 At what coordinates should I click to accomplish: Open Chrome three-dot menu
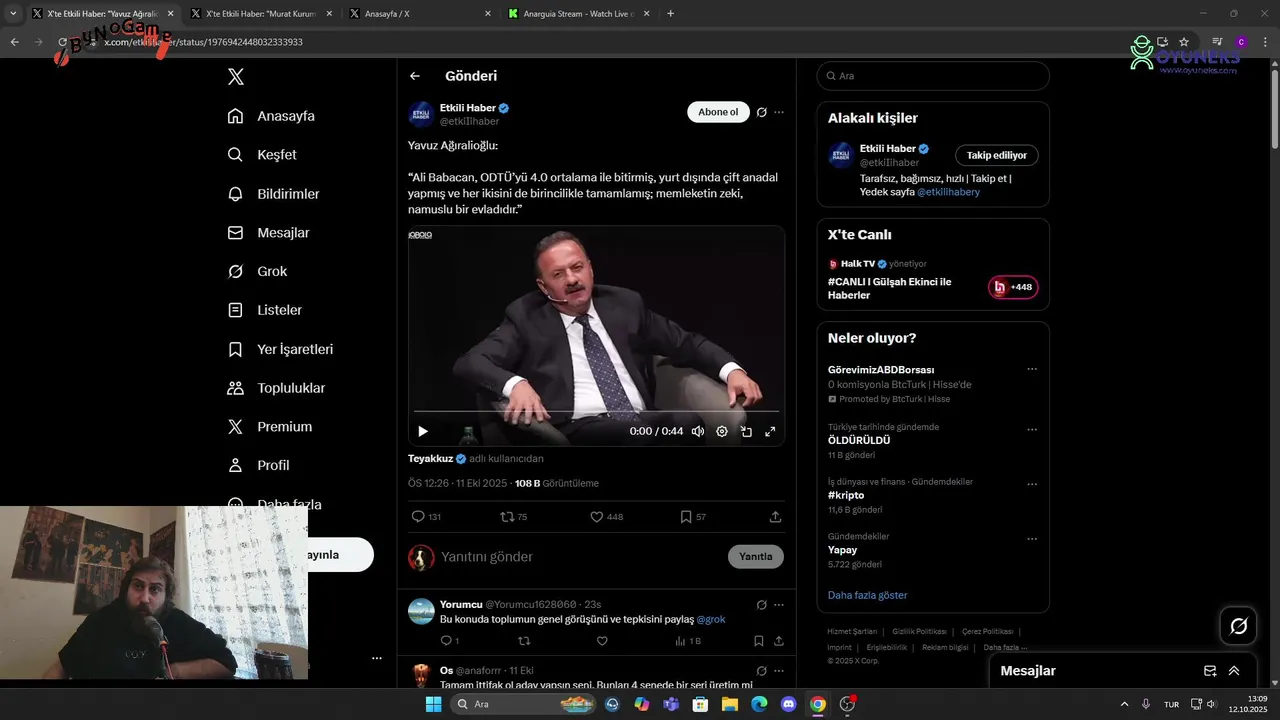coord(1265,42)
